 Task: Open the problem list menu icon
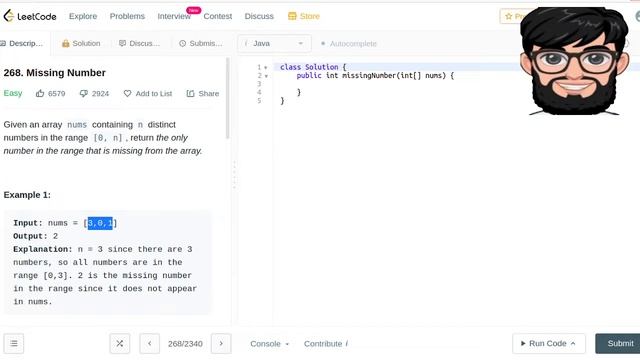[x=14, y=344]
